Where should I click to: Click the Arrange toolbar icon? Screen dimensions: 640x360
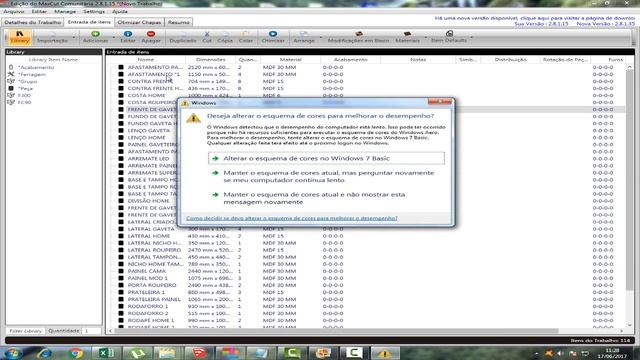[304, 37]
